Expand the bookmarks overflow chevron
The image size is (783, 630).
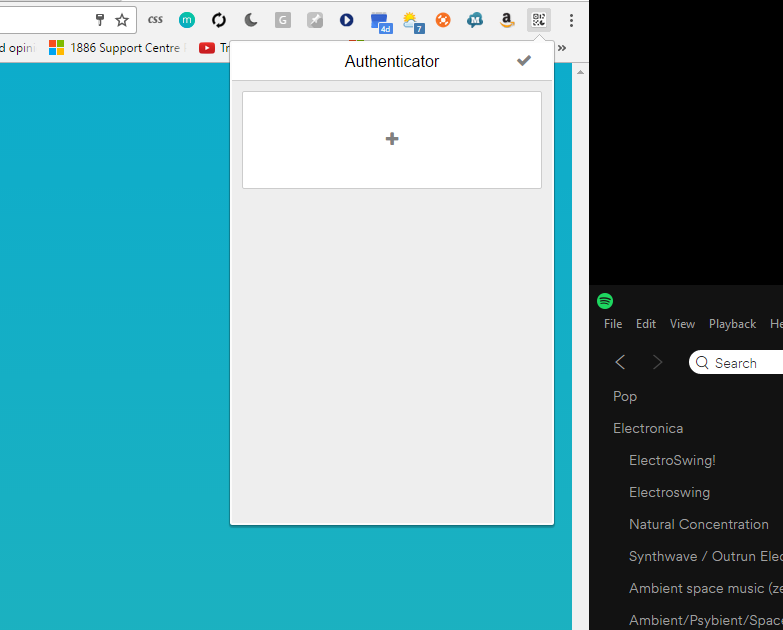[562, 47]
